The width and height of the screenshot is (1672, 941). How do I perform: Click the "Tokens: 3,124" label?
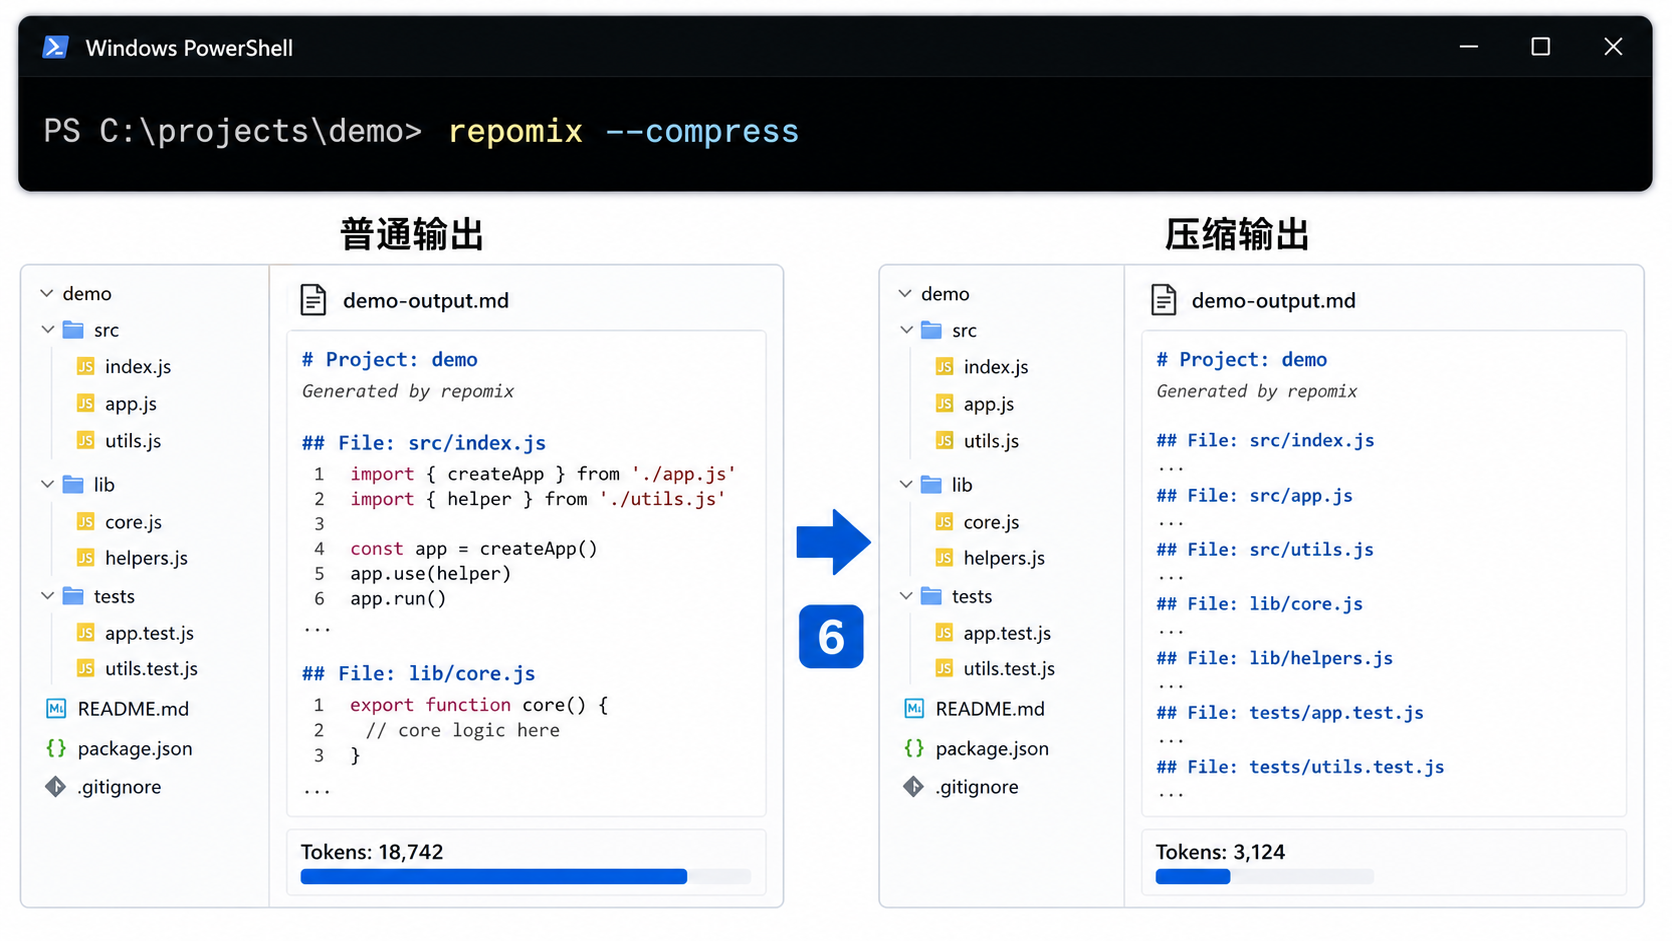1220,852
